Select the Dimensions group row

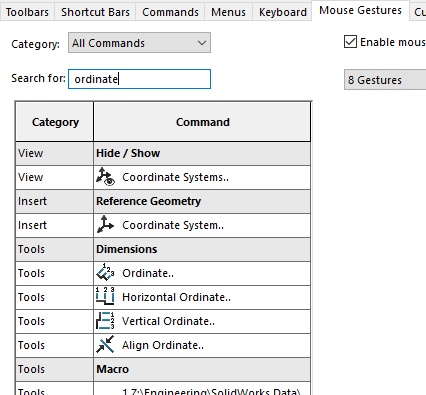click(x=163, y=249)
